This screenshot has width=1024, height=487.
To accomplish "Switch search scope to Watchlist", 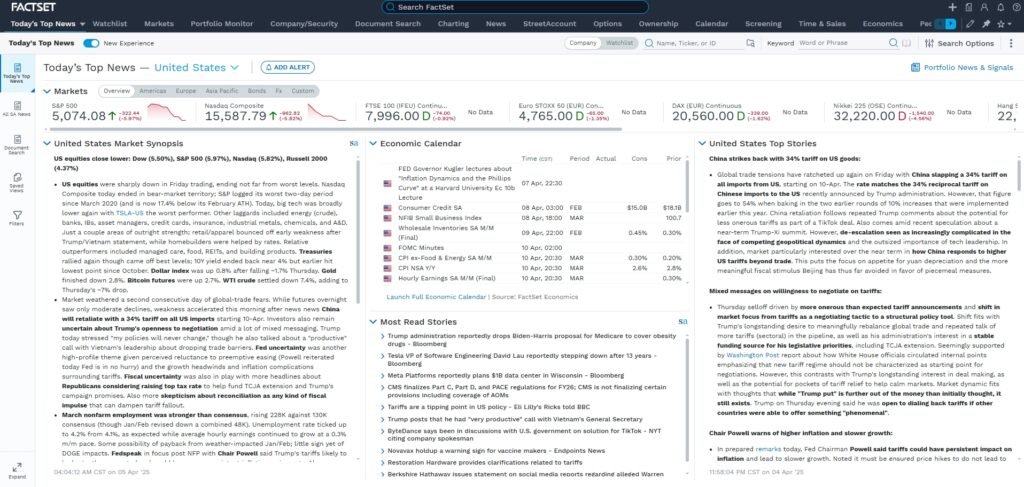I will [619, 43].
